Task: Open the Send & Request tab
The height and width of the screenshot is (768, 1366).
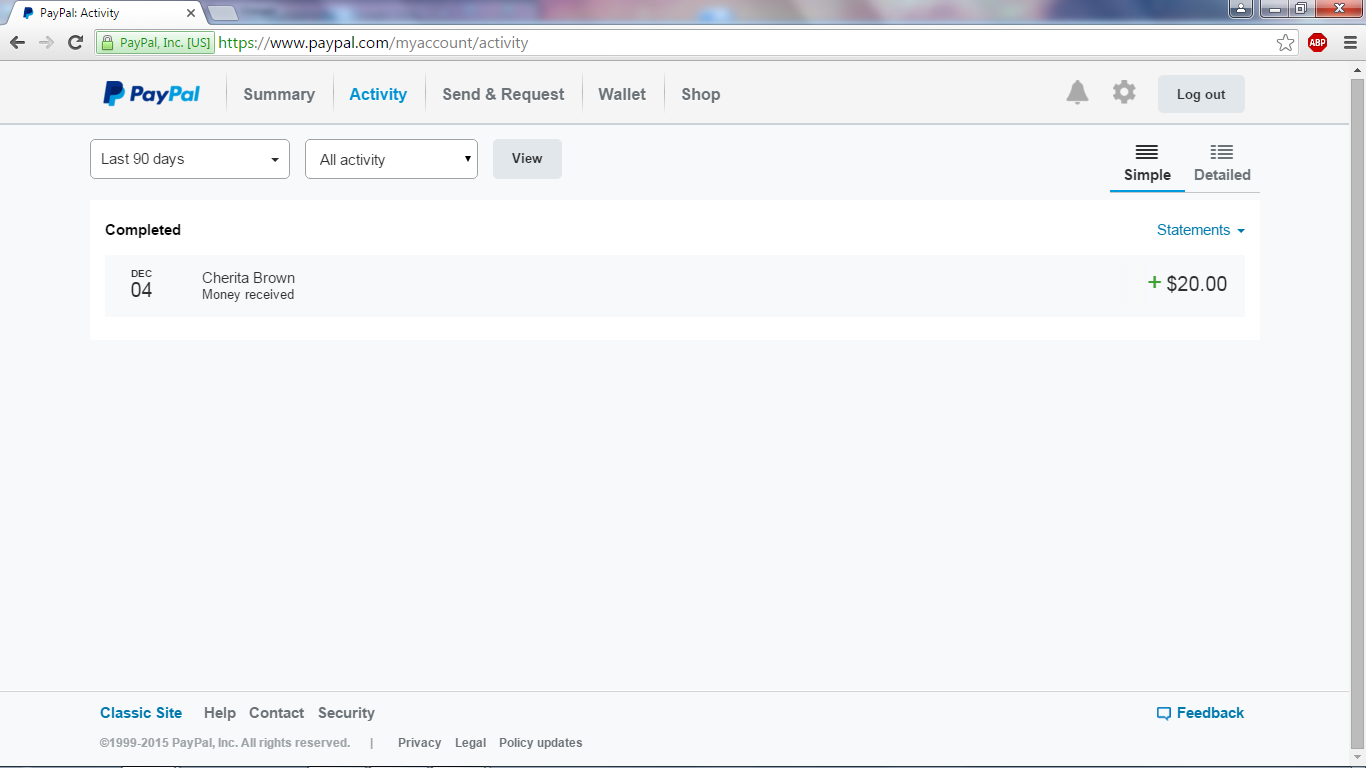Action: (x=503, y=94)
